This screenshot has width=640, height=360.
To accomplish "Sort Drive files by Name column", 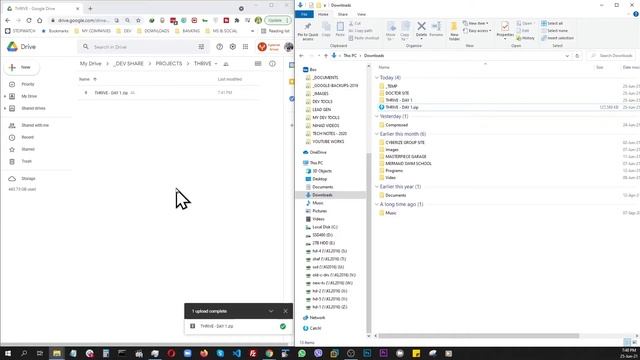I will pos(84,79).
